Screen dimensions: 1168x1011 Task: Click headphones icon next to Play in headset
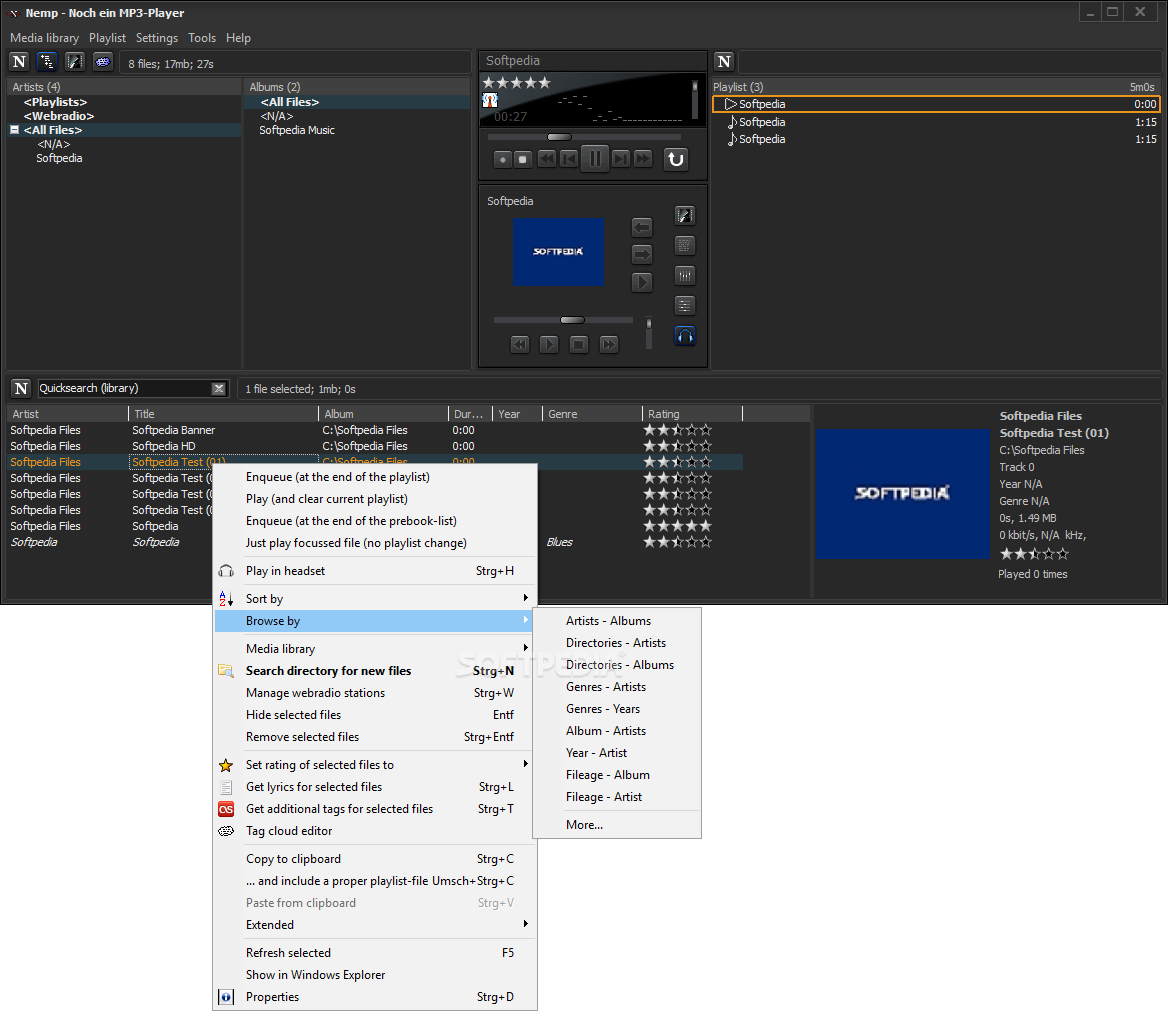tap(226, 571)
